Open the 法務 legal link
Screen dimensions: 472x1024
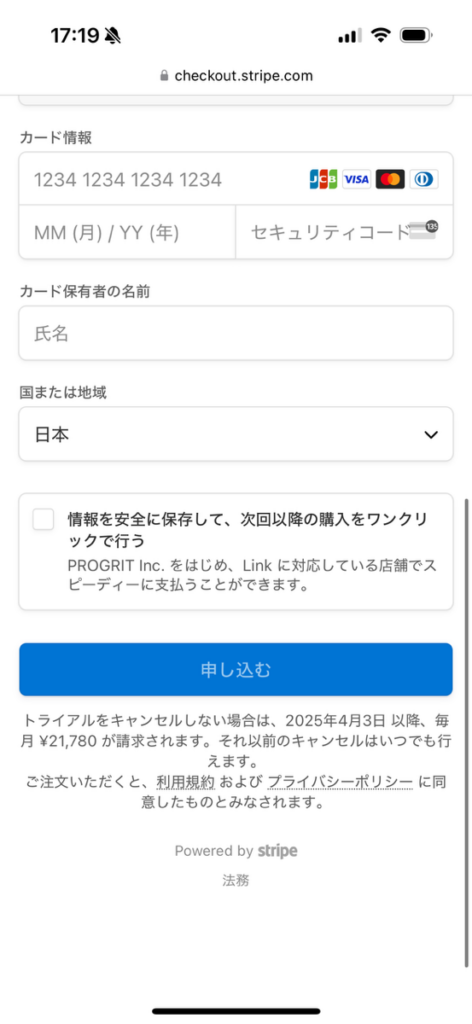tap(236, 880)
